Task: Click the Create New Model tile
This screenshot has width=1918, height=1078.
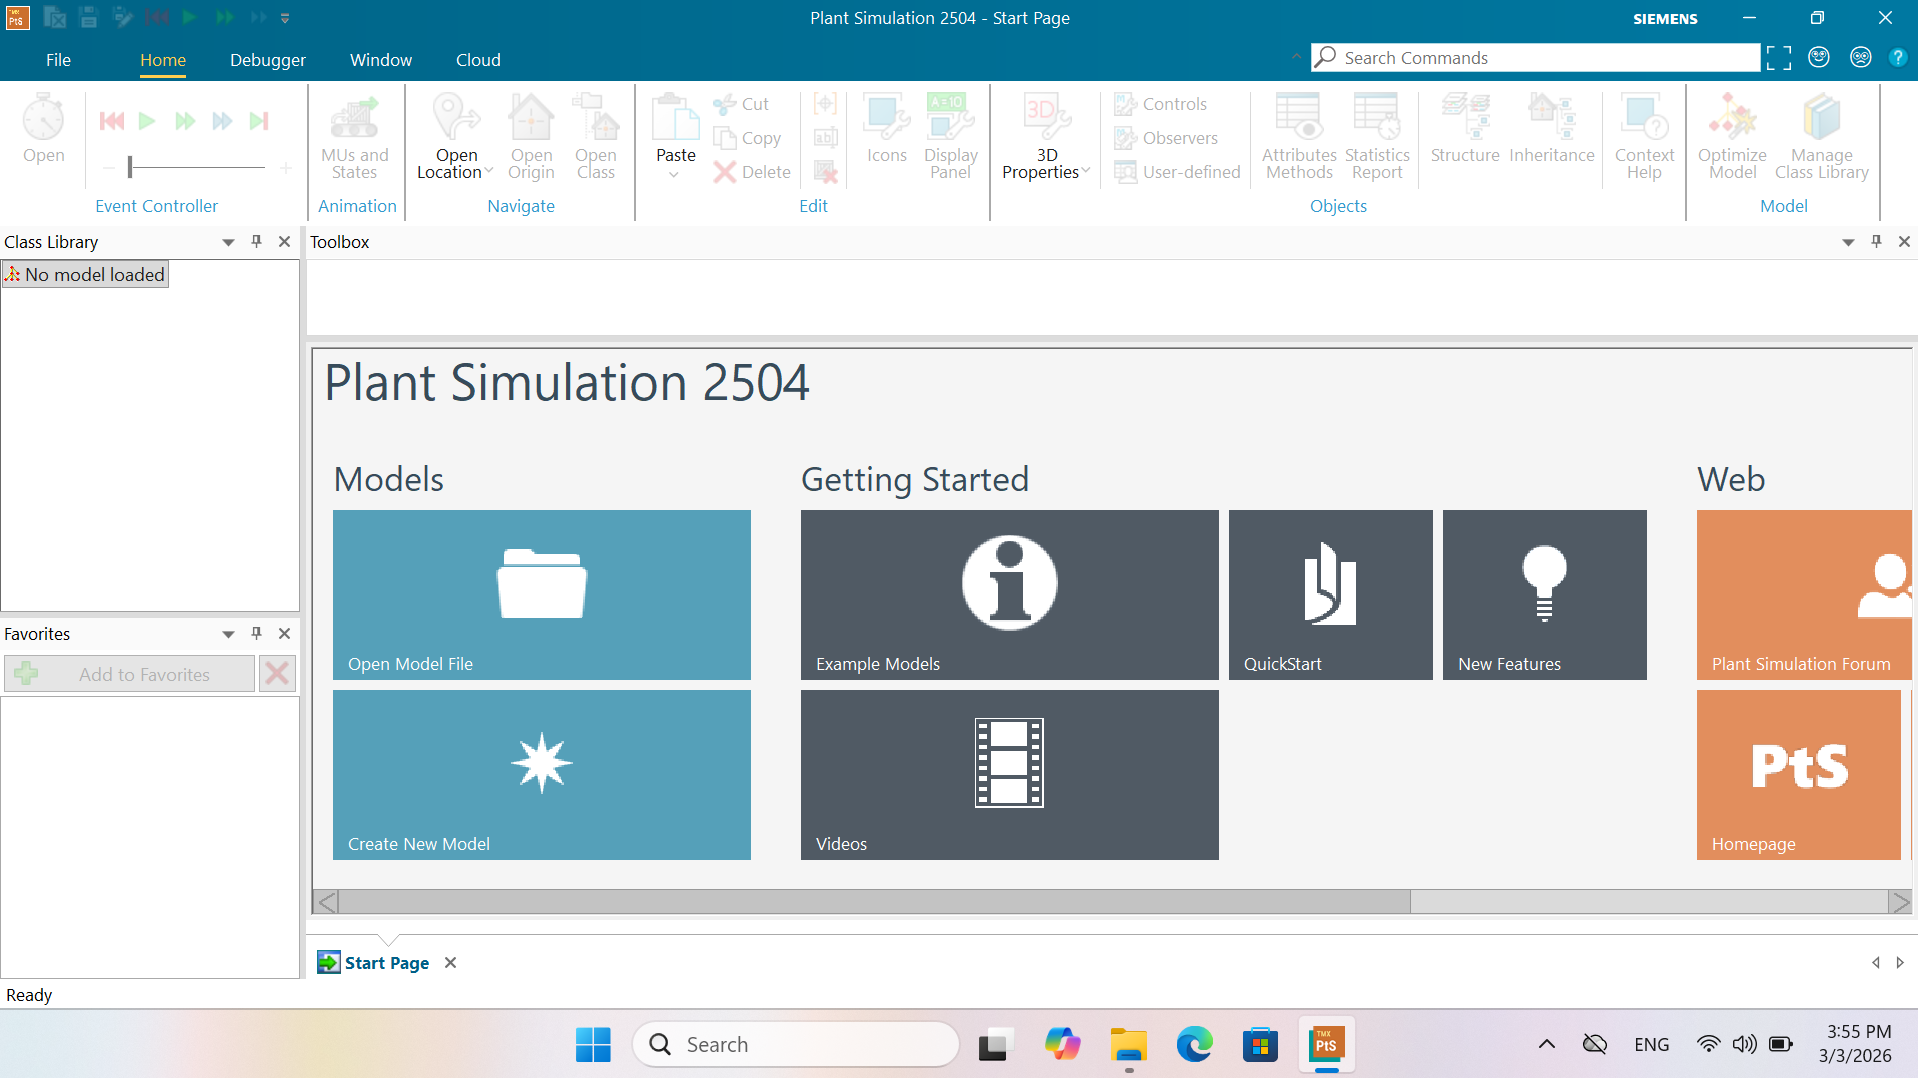Action: point(542,775)
